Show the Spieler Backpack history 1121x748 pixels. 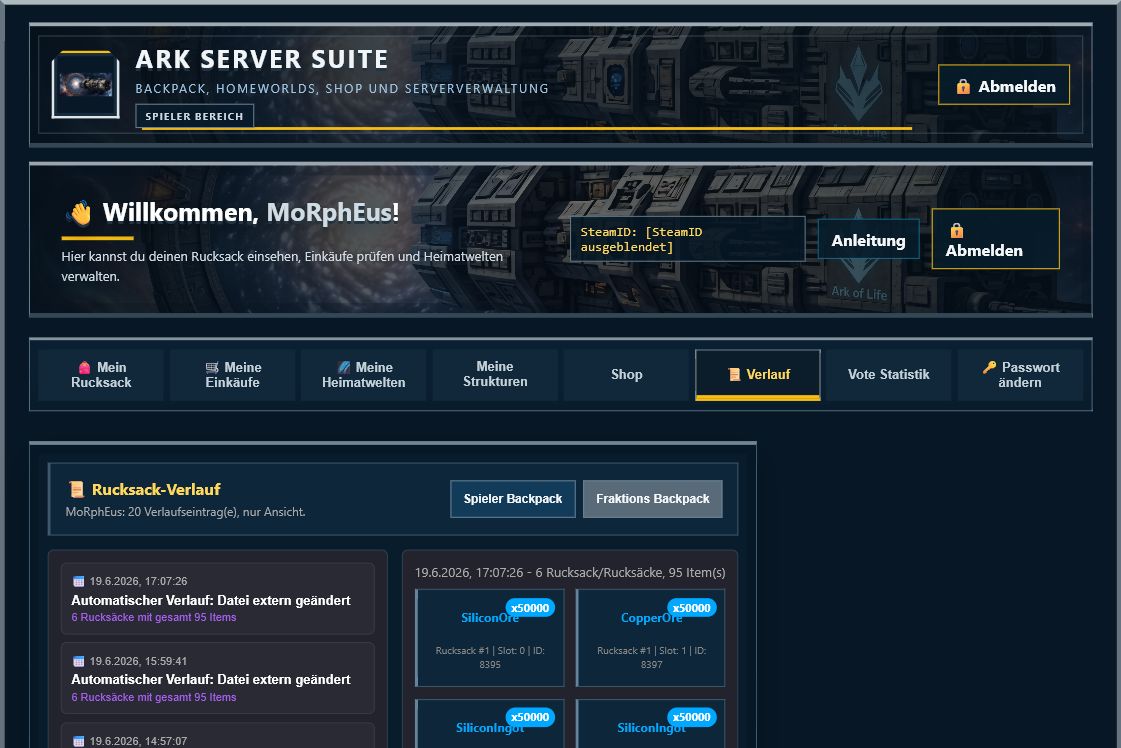click(x=513, y=498)
